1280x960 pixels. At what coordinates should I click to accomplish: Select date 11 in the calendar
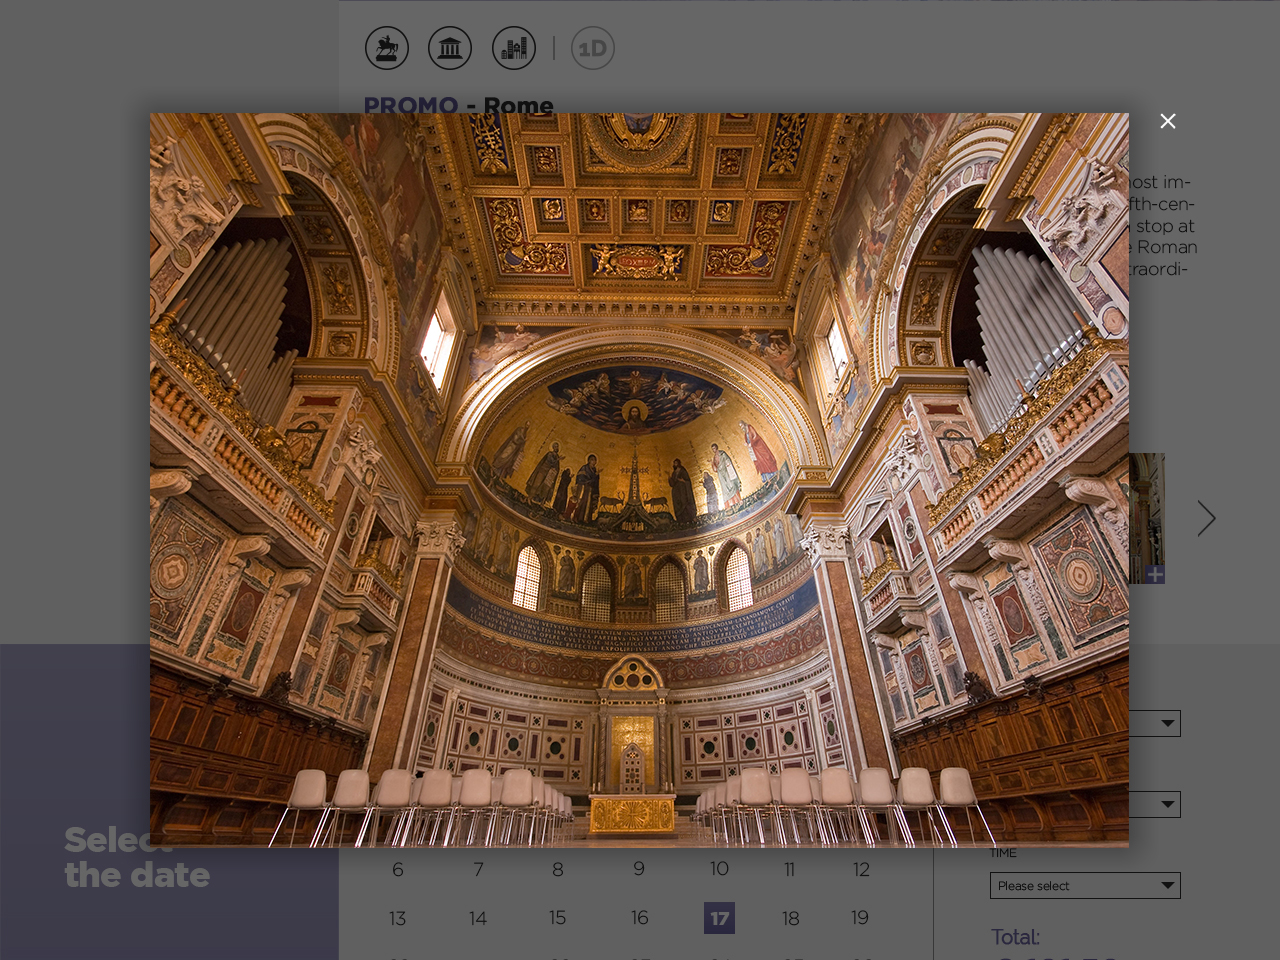point(790,869)
